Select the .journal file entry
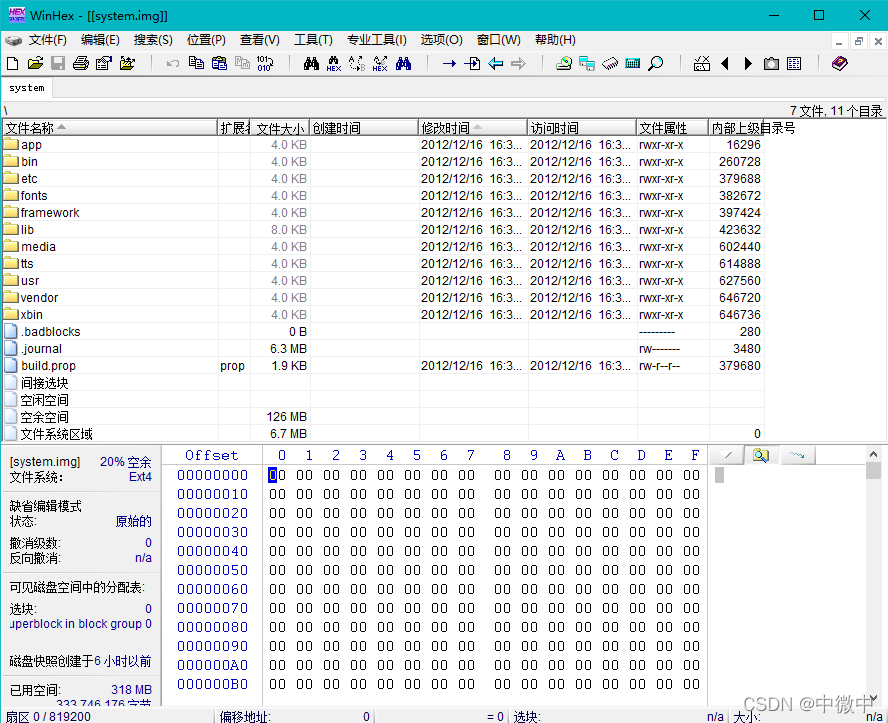Screen dimensions: 888x723 (383, 348)
